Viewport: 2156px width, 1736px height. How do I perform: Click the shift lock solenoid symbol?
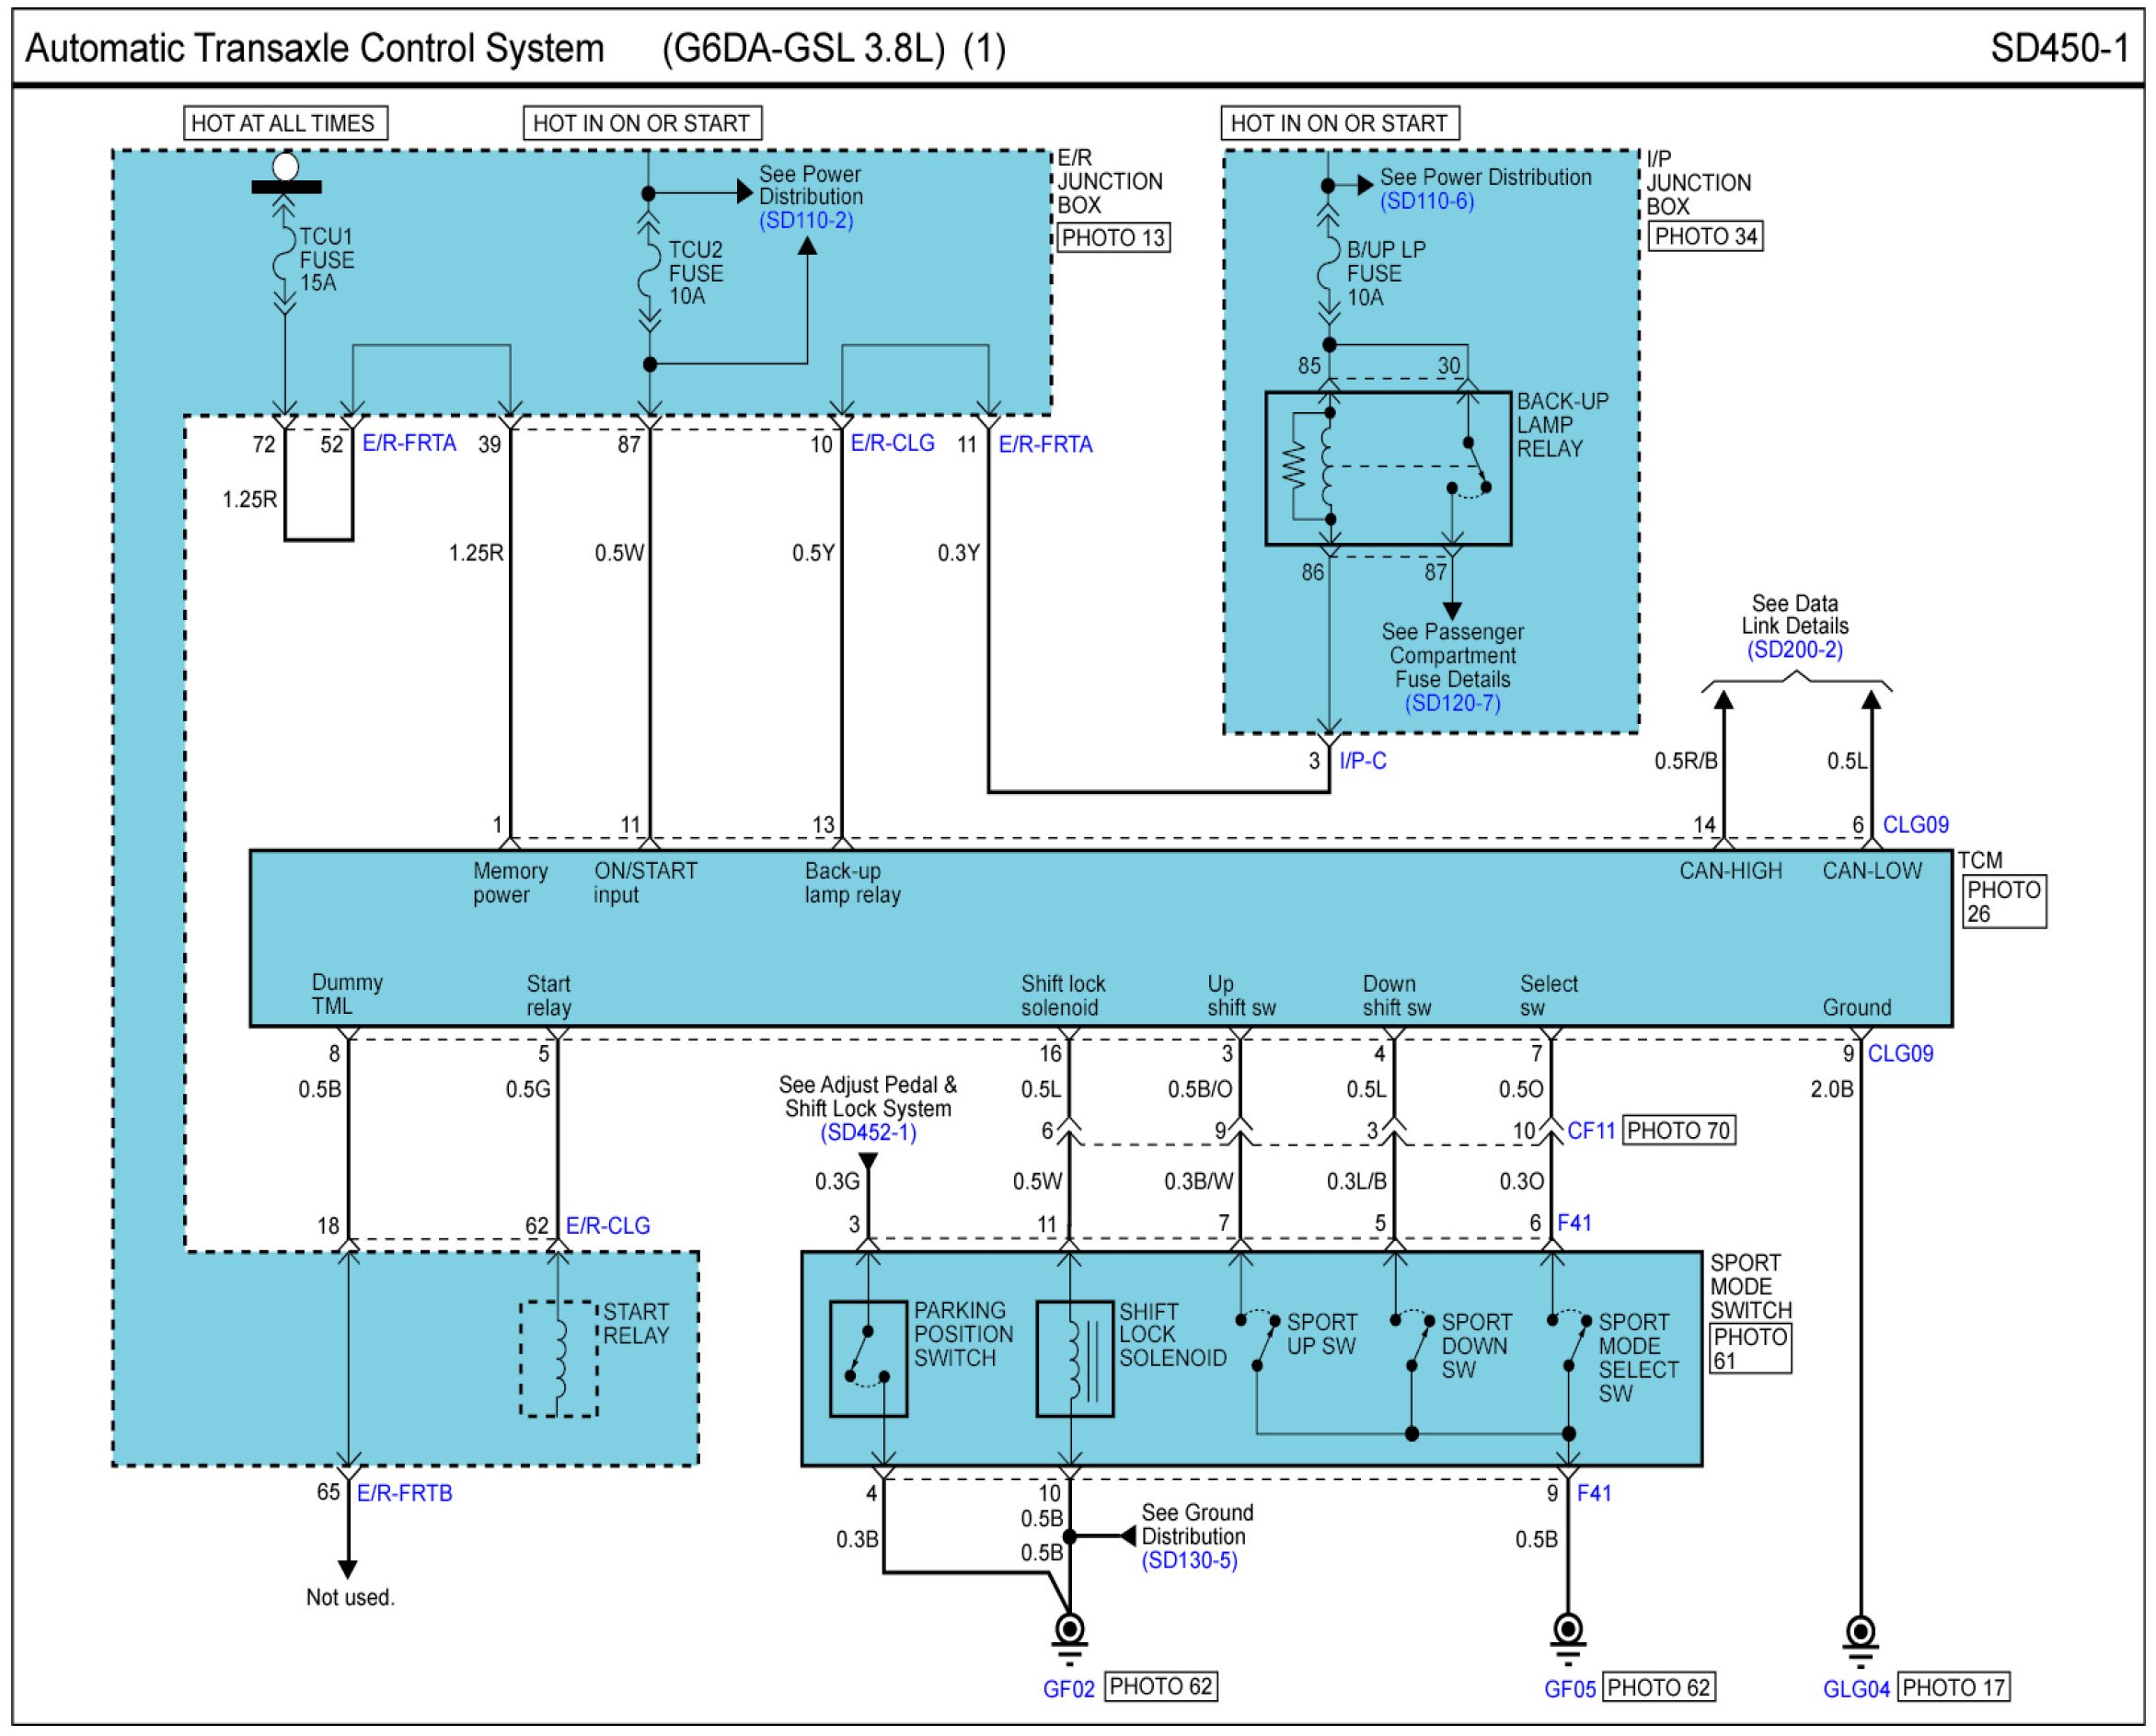[1075, 1359]
